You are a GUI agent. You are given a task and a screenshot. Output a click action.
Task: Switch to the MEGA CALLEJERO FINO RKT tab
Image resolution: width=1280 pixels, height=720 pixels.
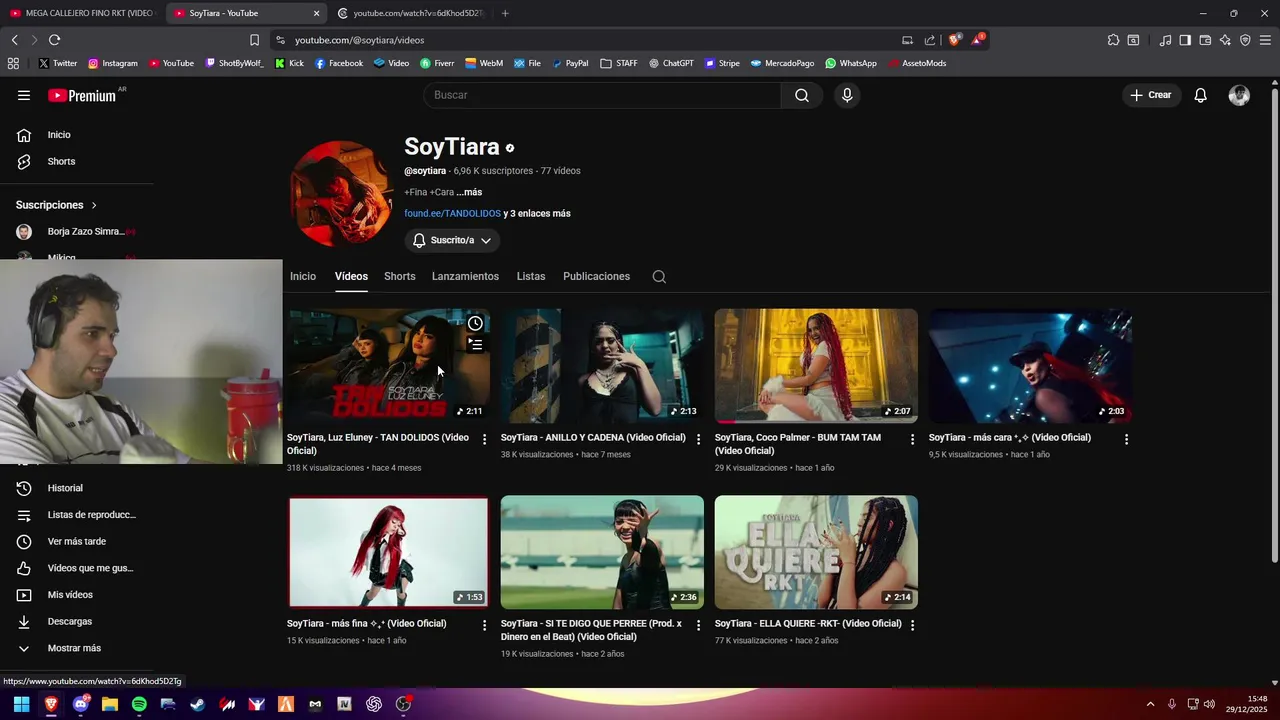tap(82, 13)
